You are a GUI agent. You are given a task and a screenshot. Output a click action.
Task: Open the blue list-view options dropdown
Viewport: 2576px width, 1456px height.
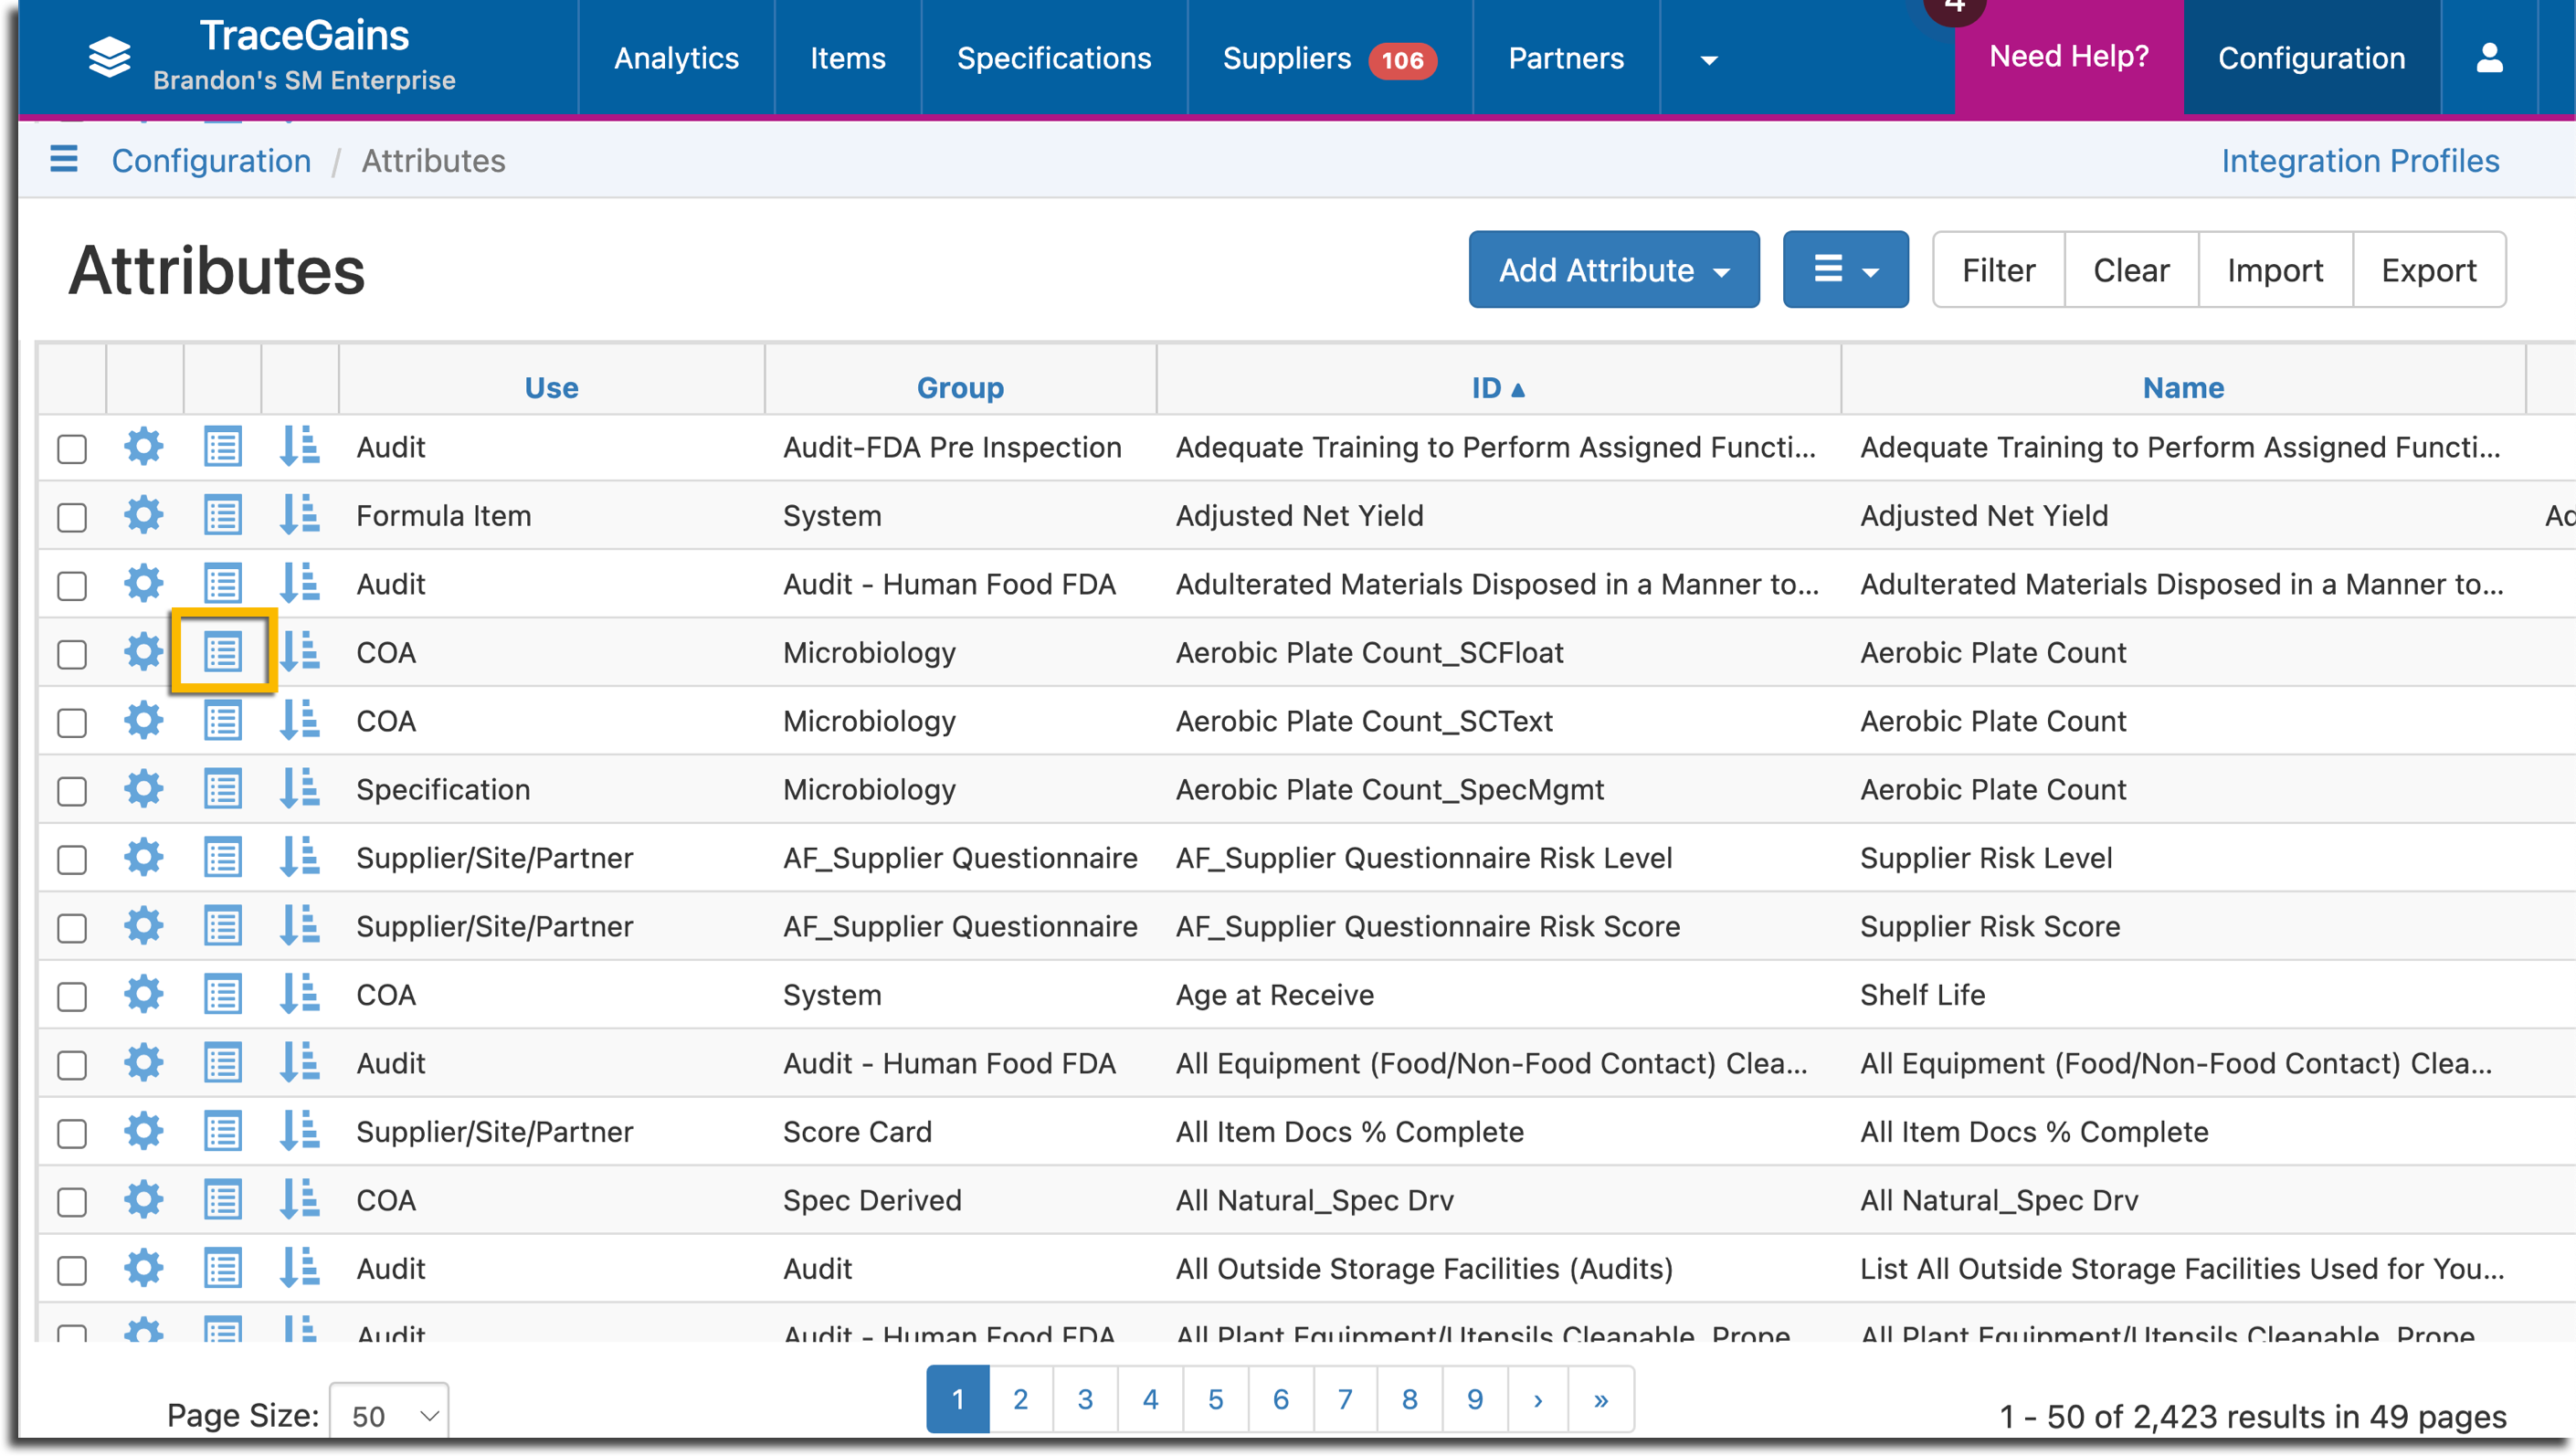click(1846, 270)
